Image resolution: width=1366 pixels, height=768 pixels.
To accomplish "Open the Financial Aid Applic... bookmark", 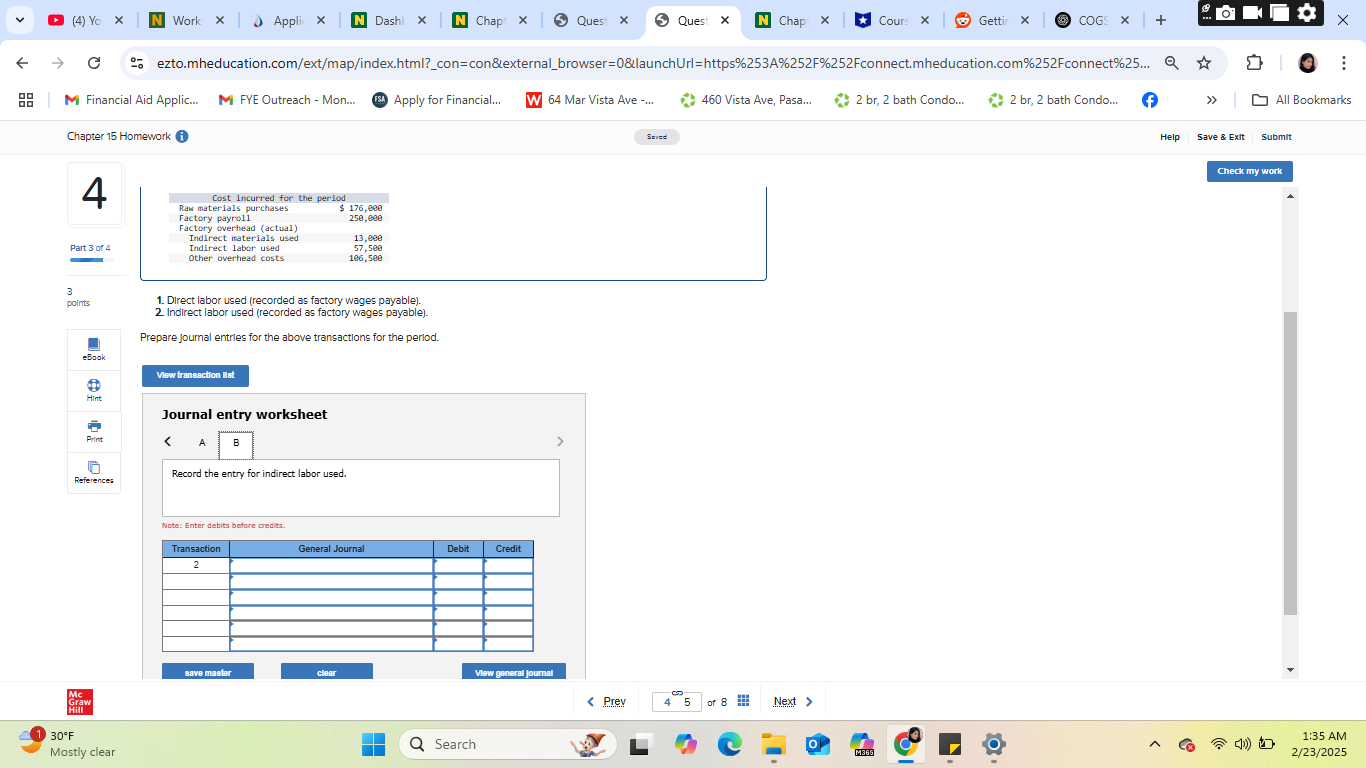I will pyautogui.click(x=131, y=100).
